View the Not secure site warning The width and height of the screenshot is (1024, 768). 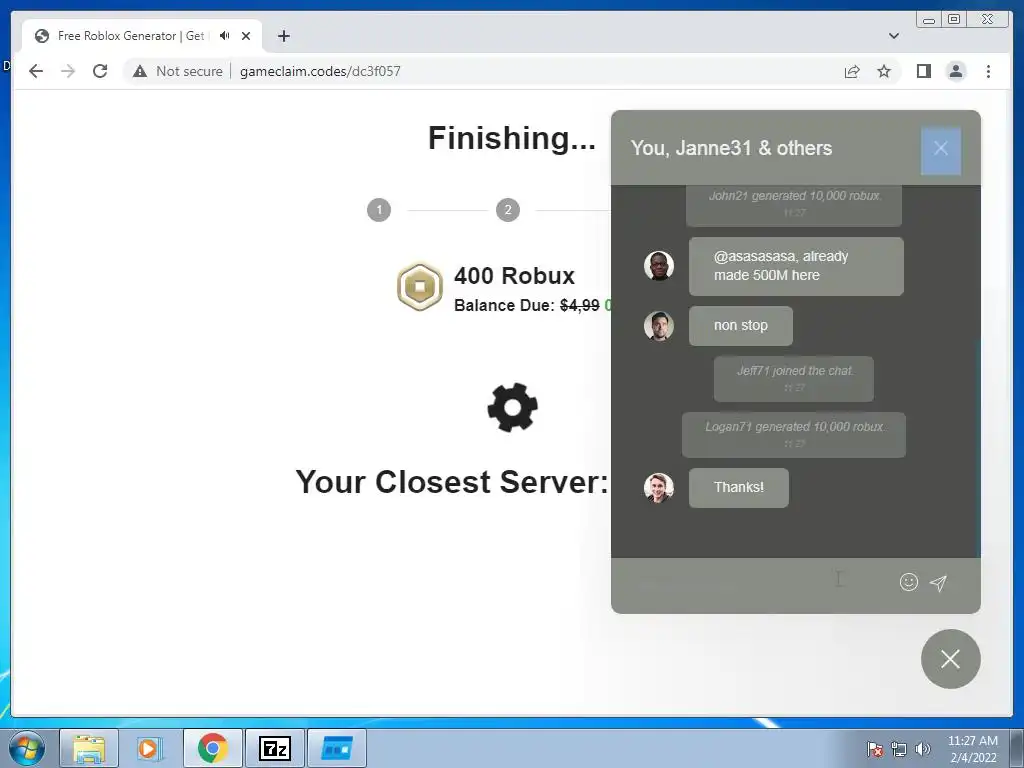pyautogui.click(x=178, y=71)
